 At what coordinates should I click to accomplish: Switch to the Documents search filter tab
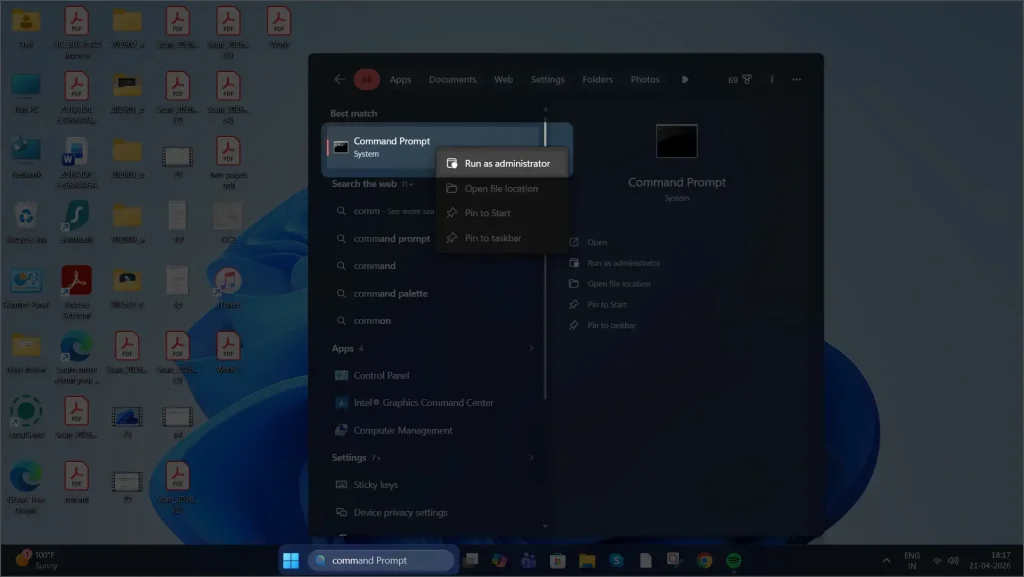[x=452, y=79]
